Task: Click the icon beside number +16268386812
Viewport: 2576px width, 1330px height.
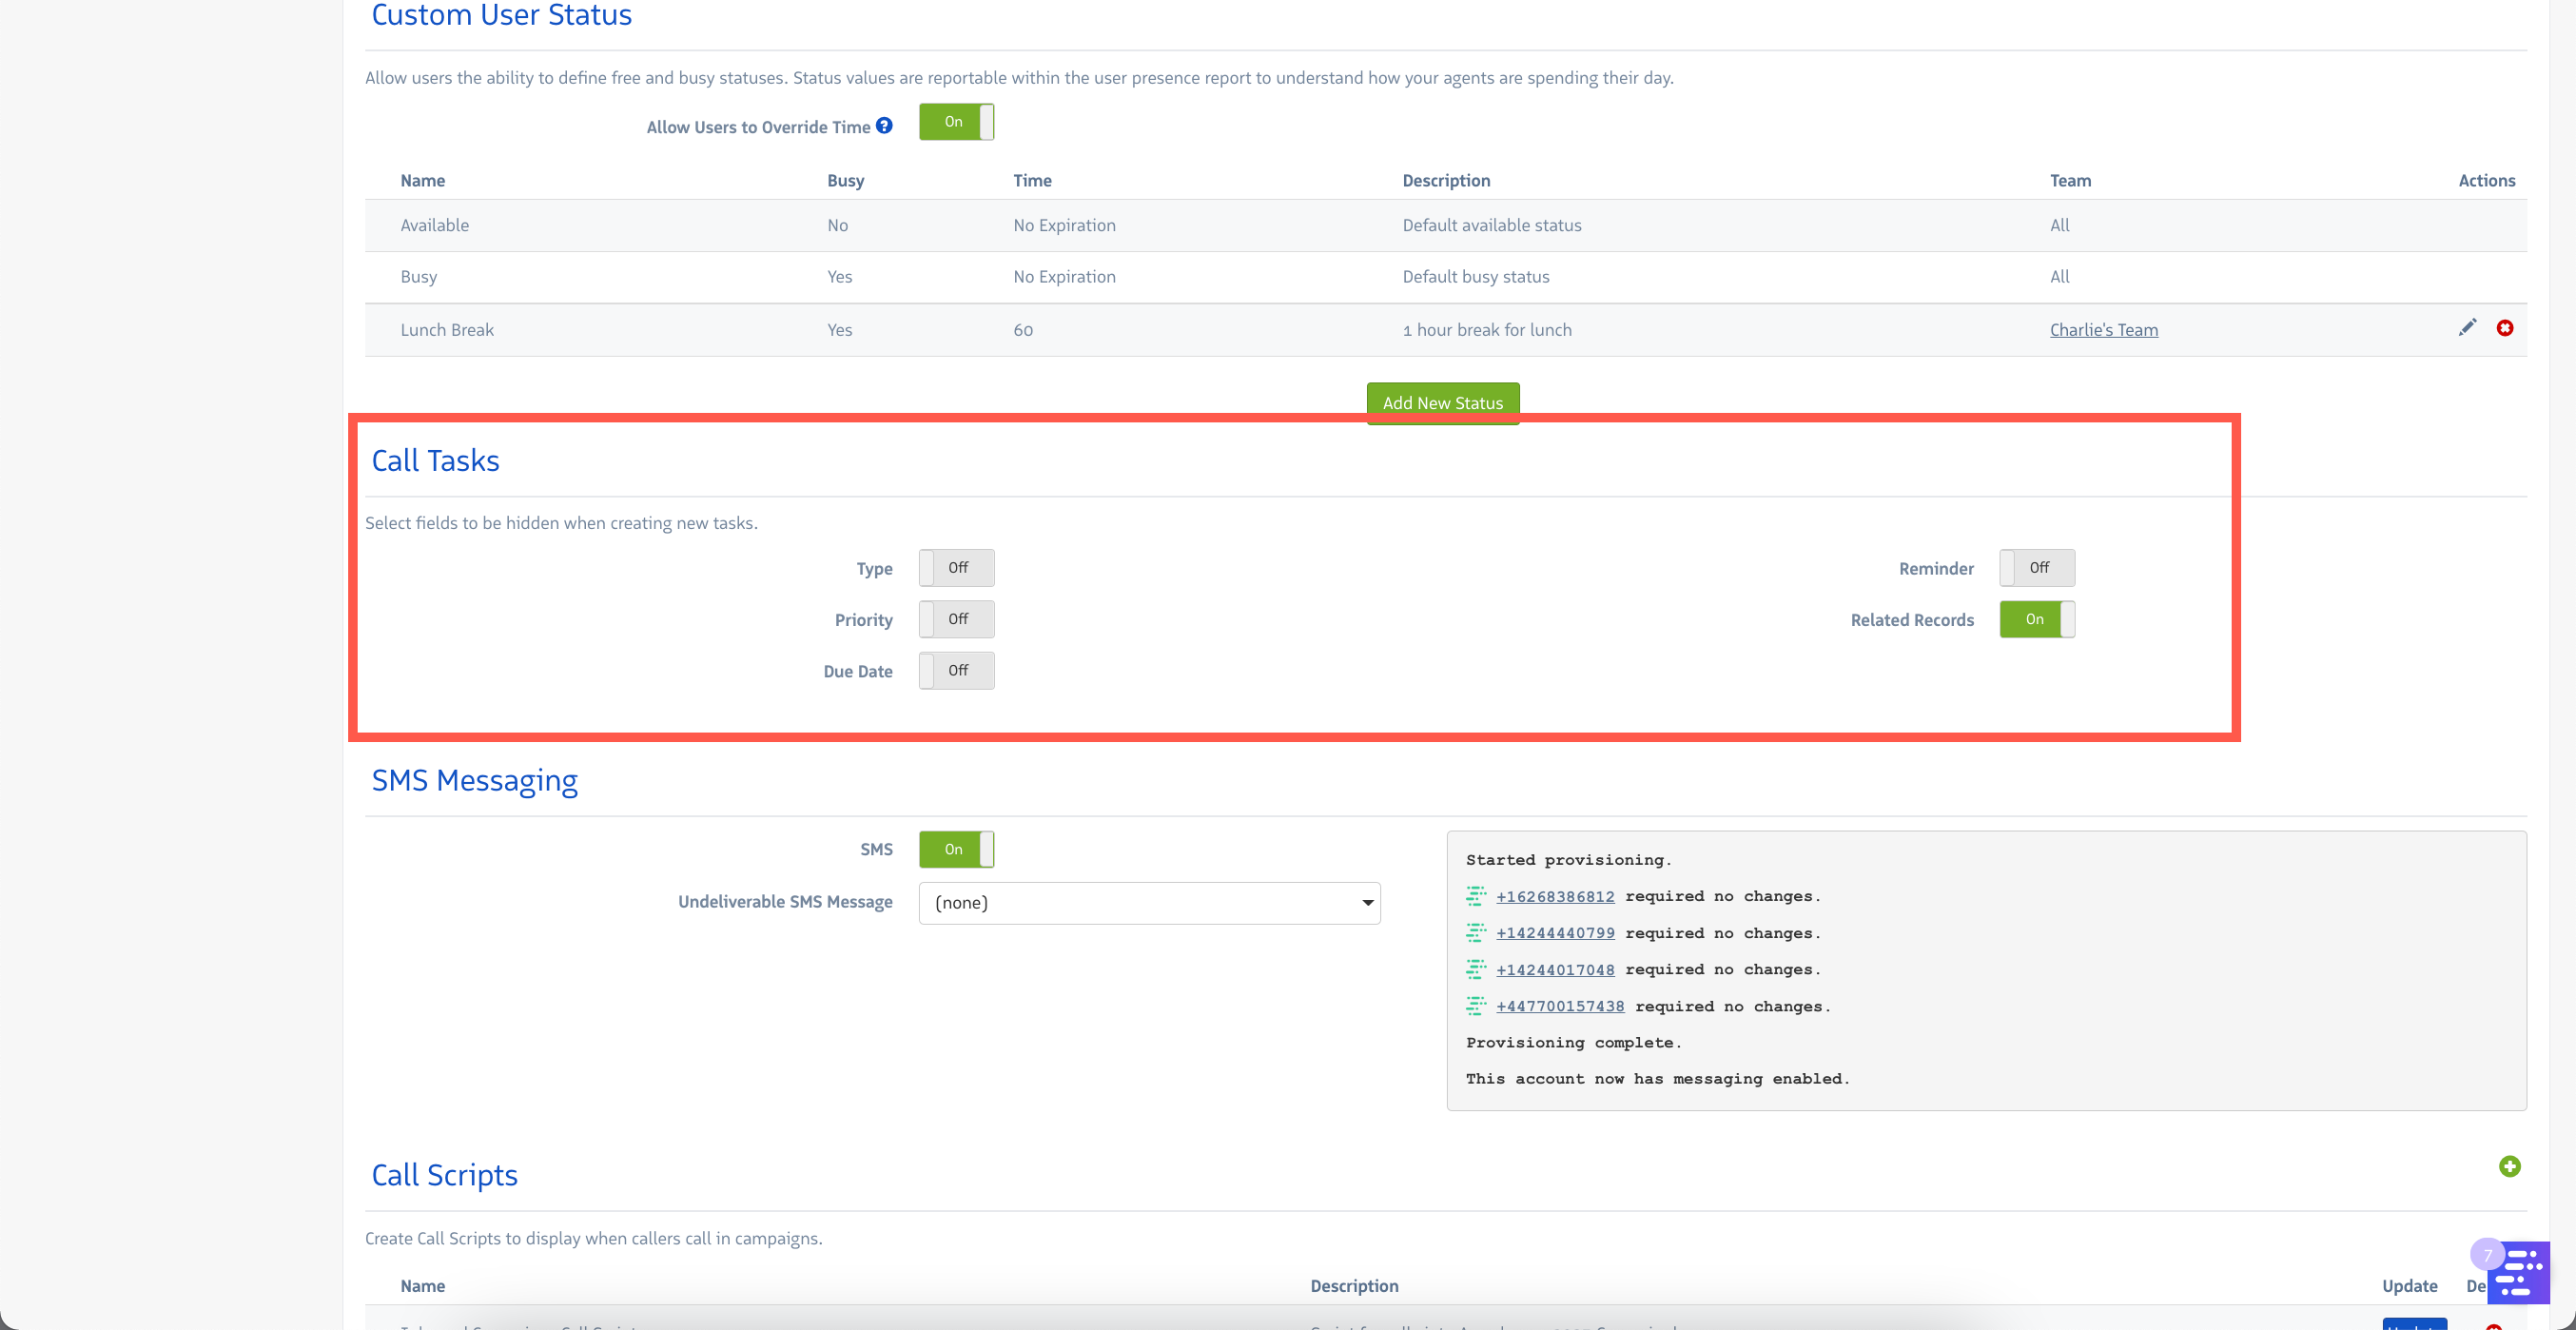Action: [x=1476, y=895]
